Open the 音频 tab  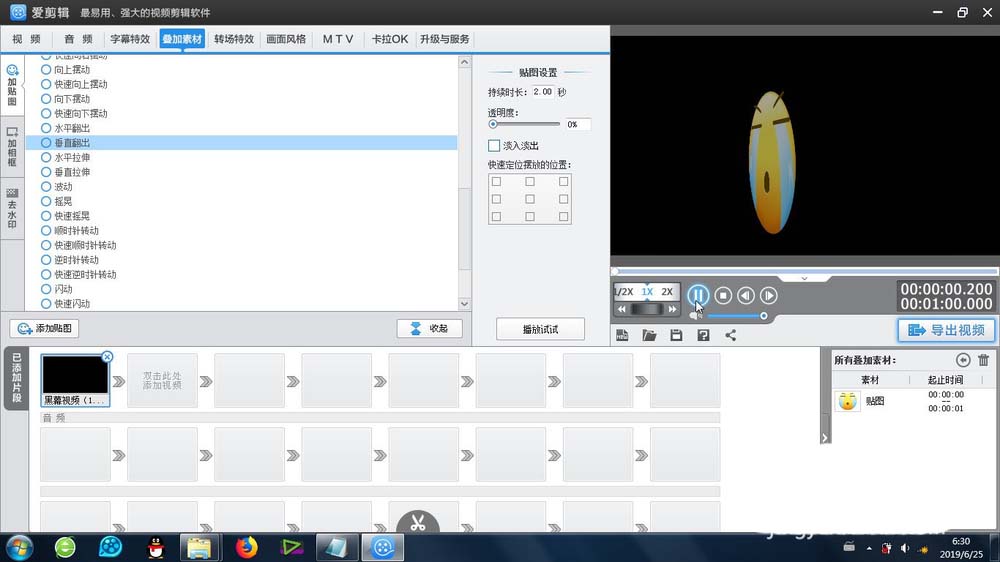pos(78,39)
